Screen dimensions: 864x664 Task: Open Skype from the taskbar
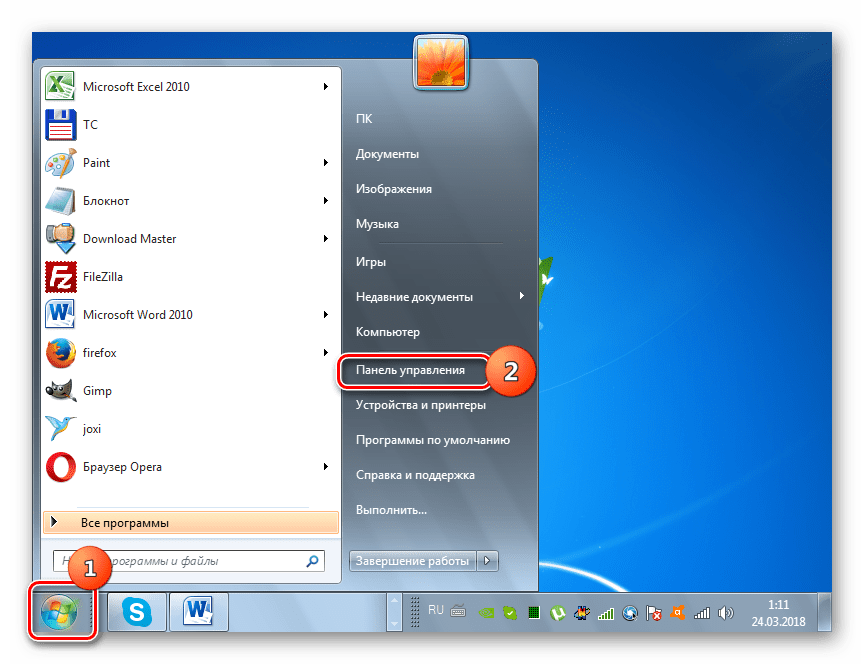point(137,612)
